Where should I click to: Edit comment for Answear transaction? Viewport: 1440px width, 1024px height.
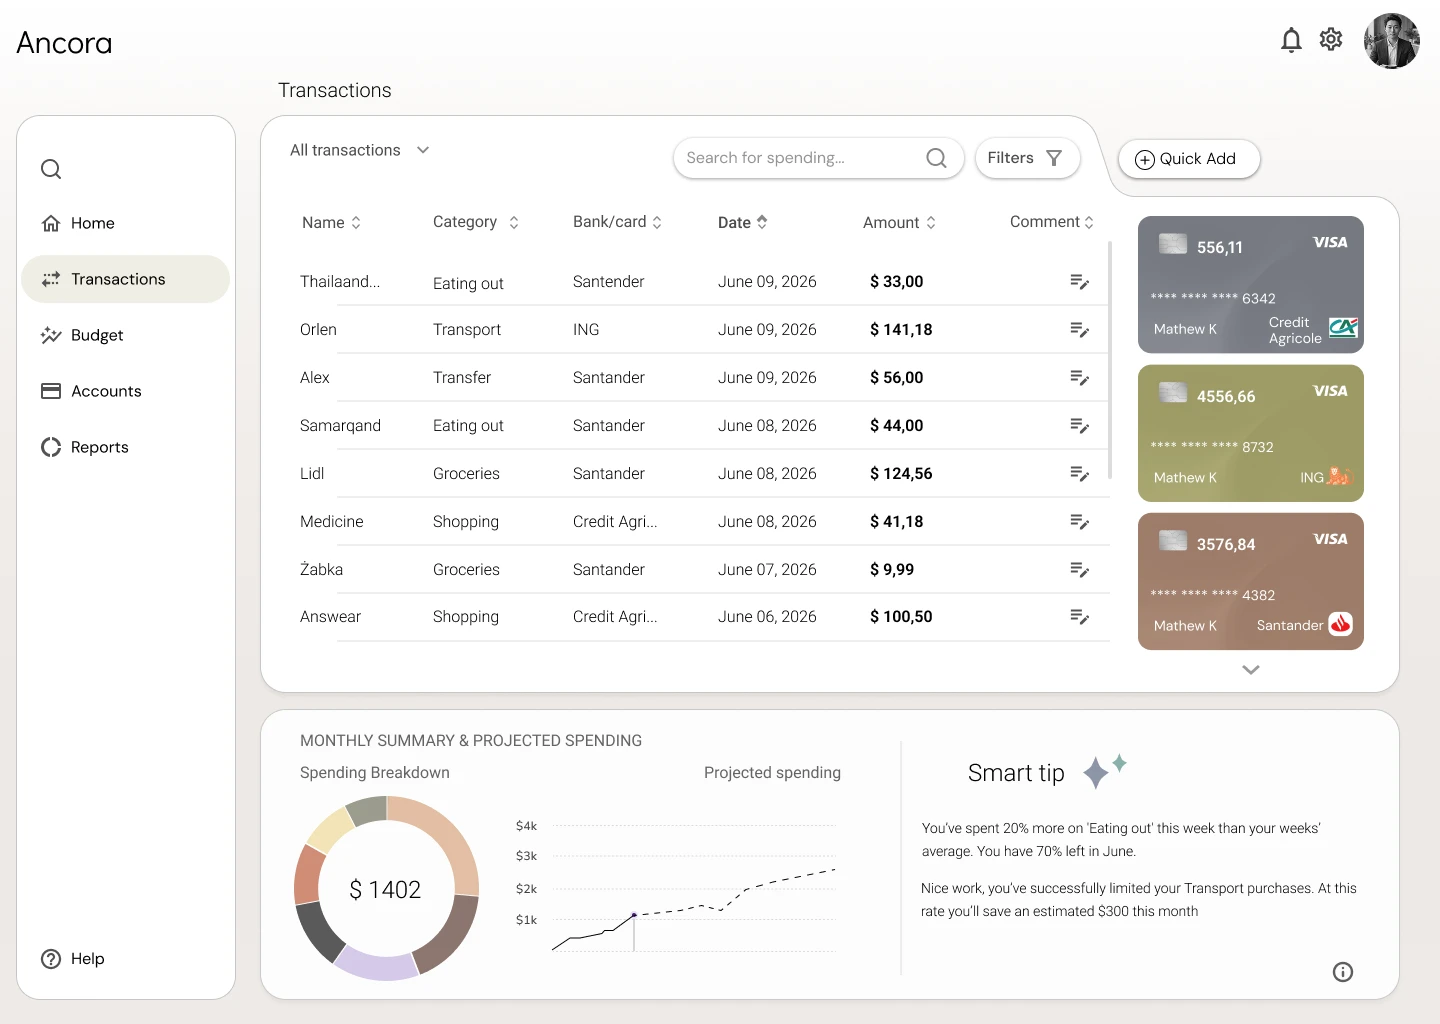coord(1079,617)
